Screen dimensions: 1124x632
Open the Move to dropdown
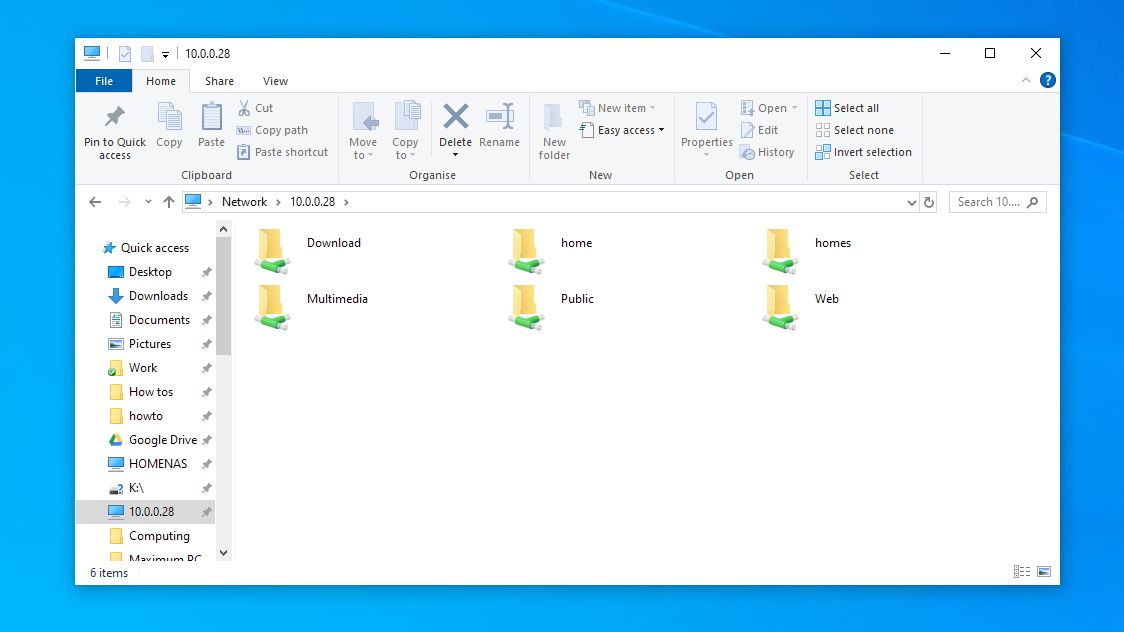click(x=363, y=130)
